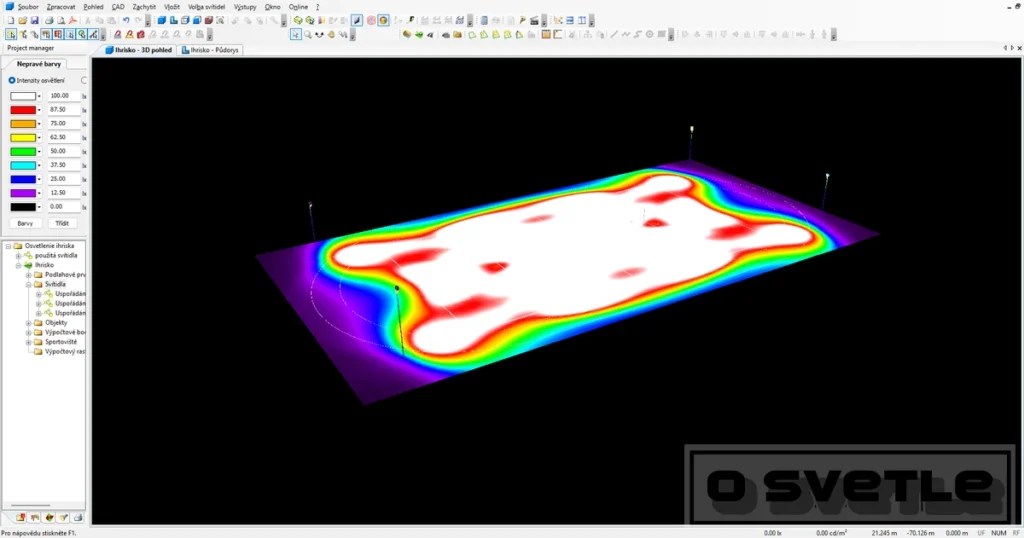Screen dimensions: 1024x538
Task: Choose the zoom magnifier tool
Action: (x=308, y=34)
